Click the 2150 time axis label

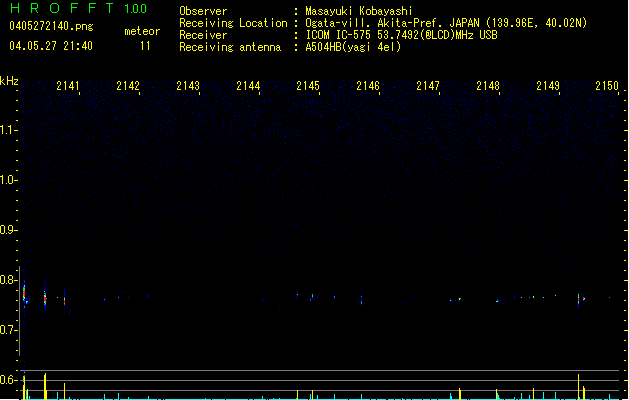pos(607,86)
